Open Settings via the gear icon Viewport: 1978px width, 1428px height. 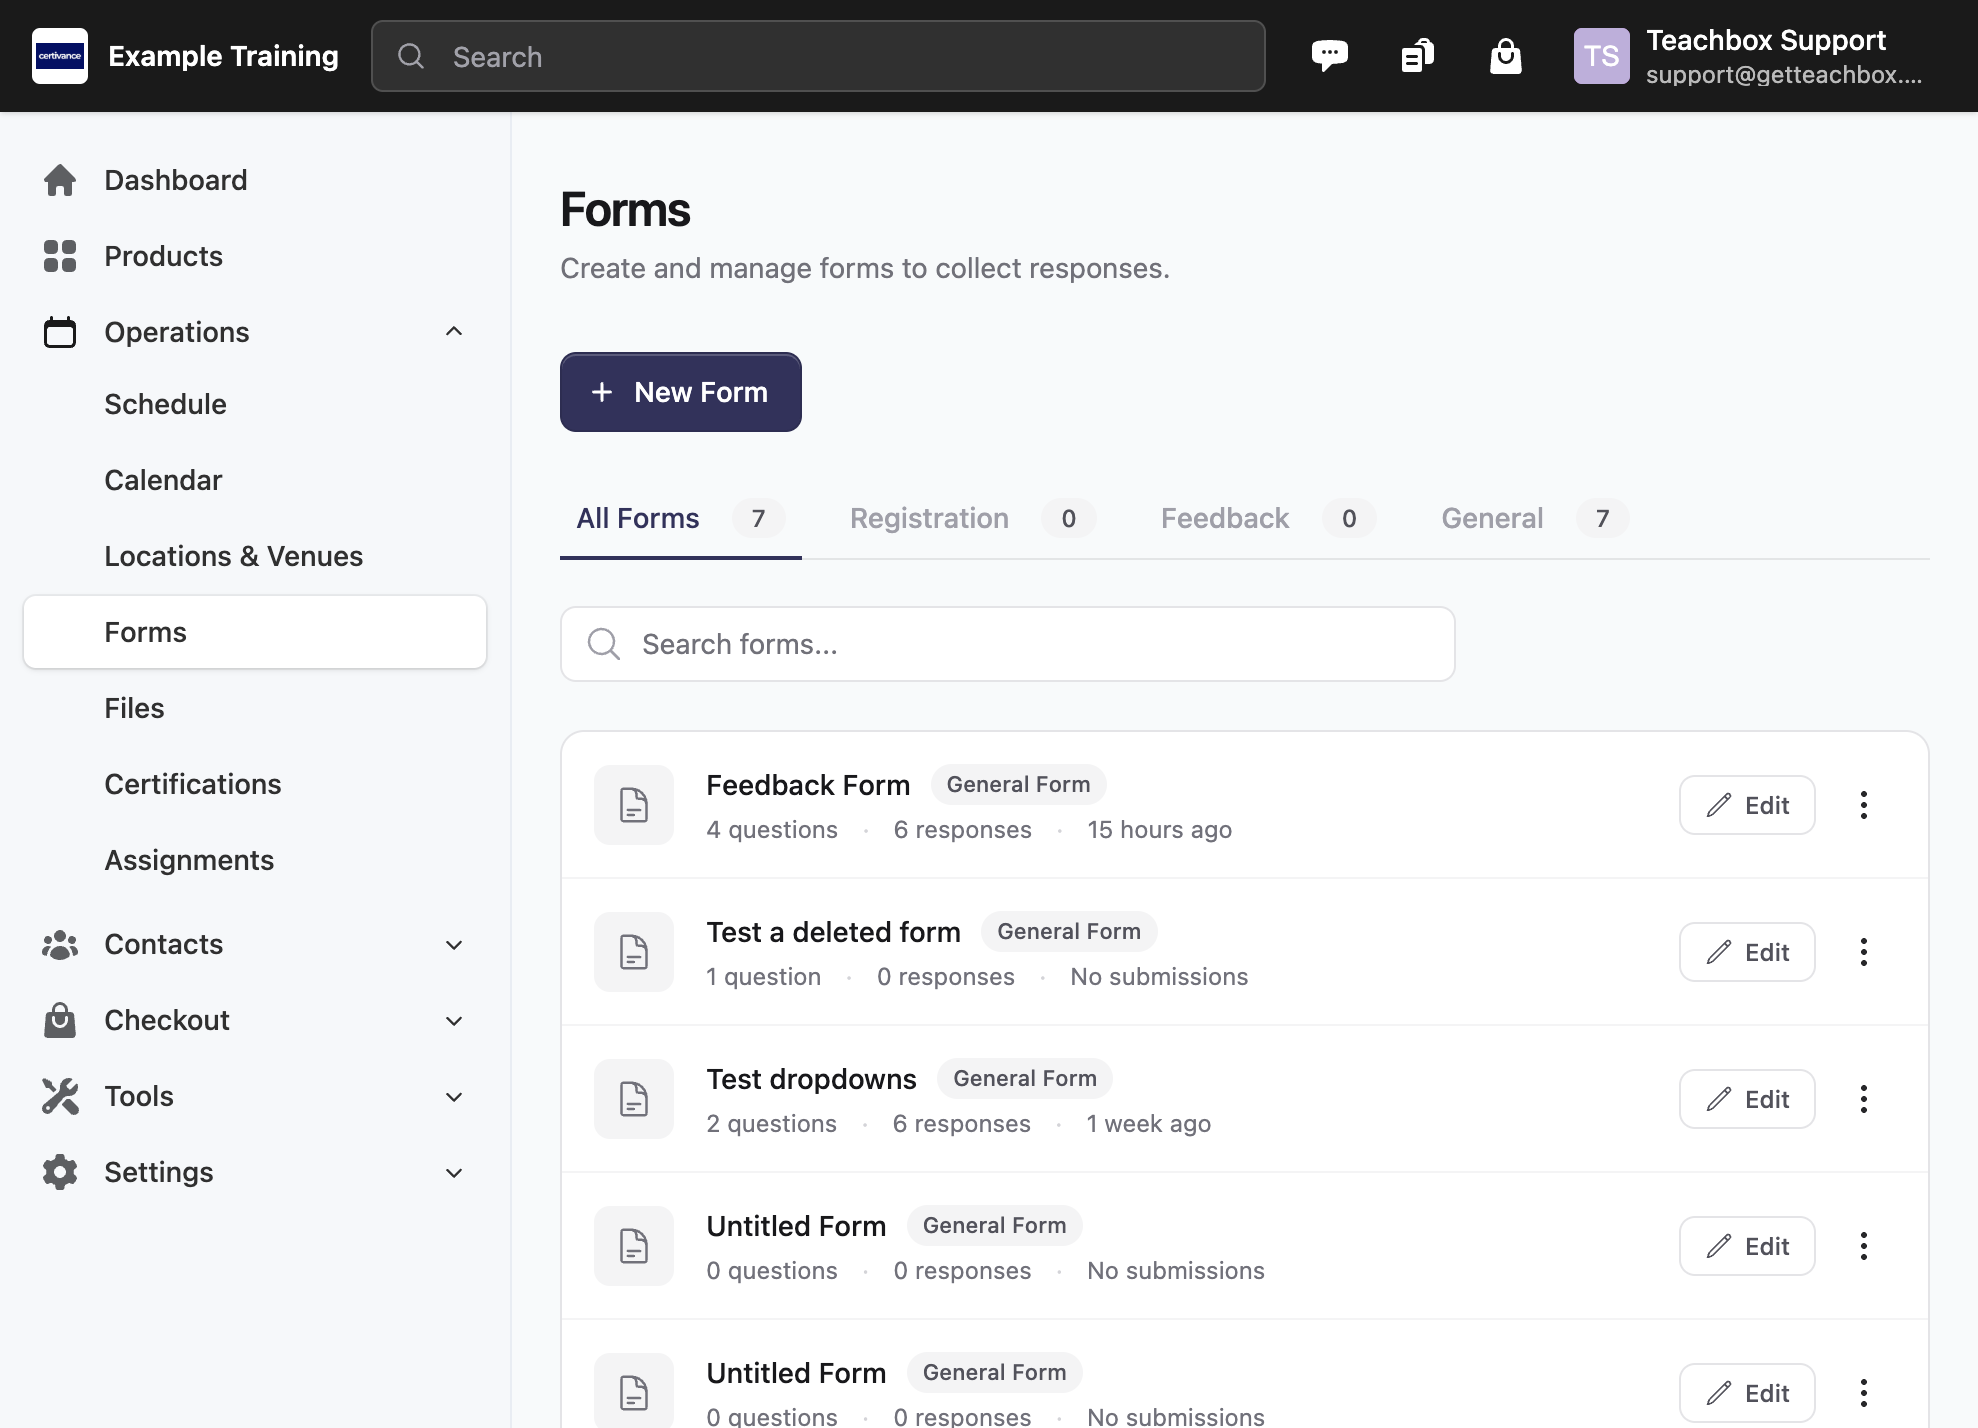(x=59, y=1172)
